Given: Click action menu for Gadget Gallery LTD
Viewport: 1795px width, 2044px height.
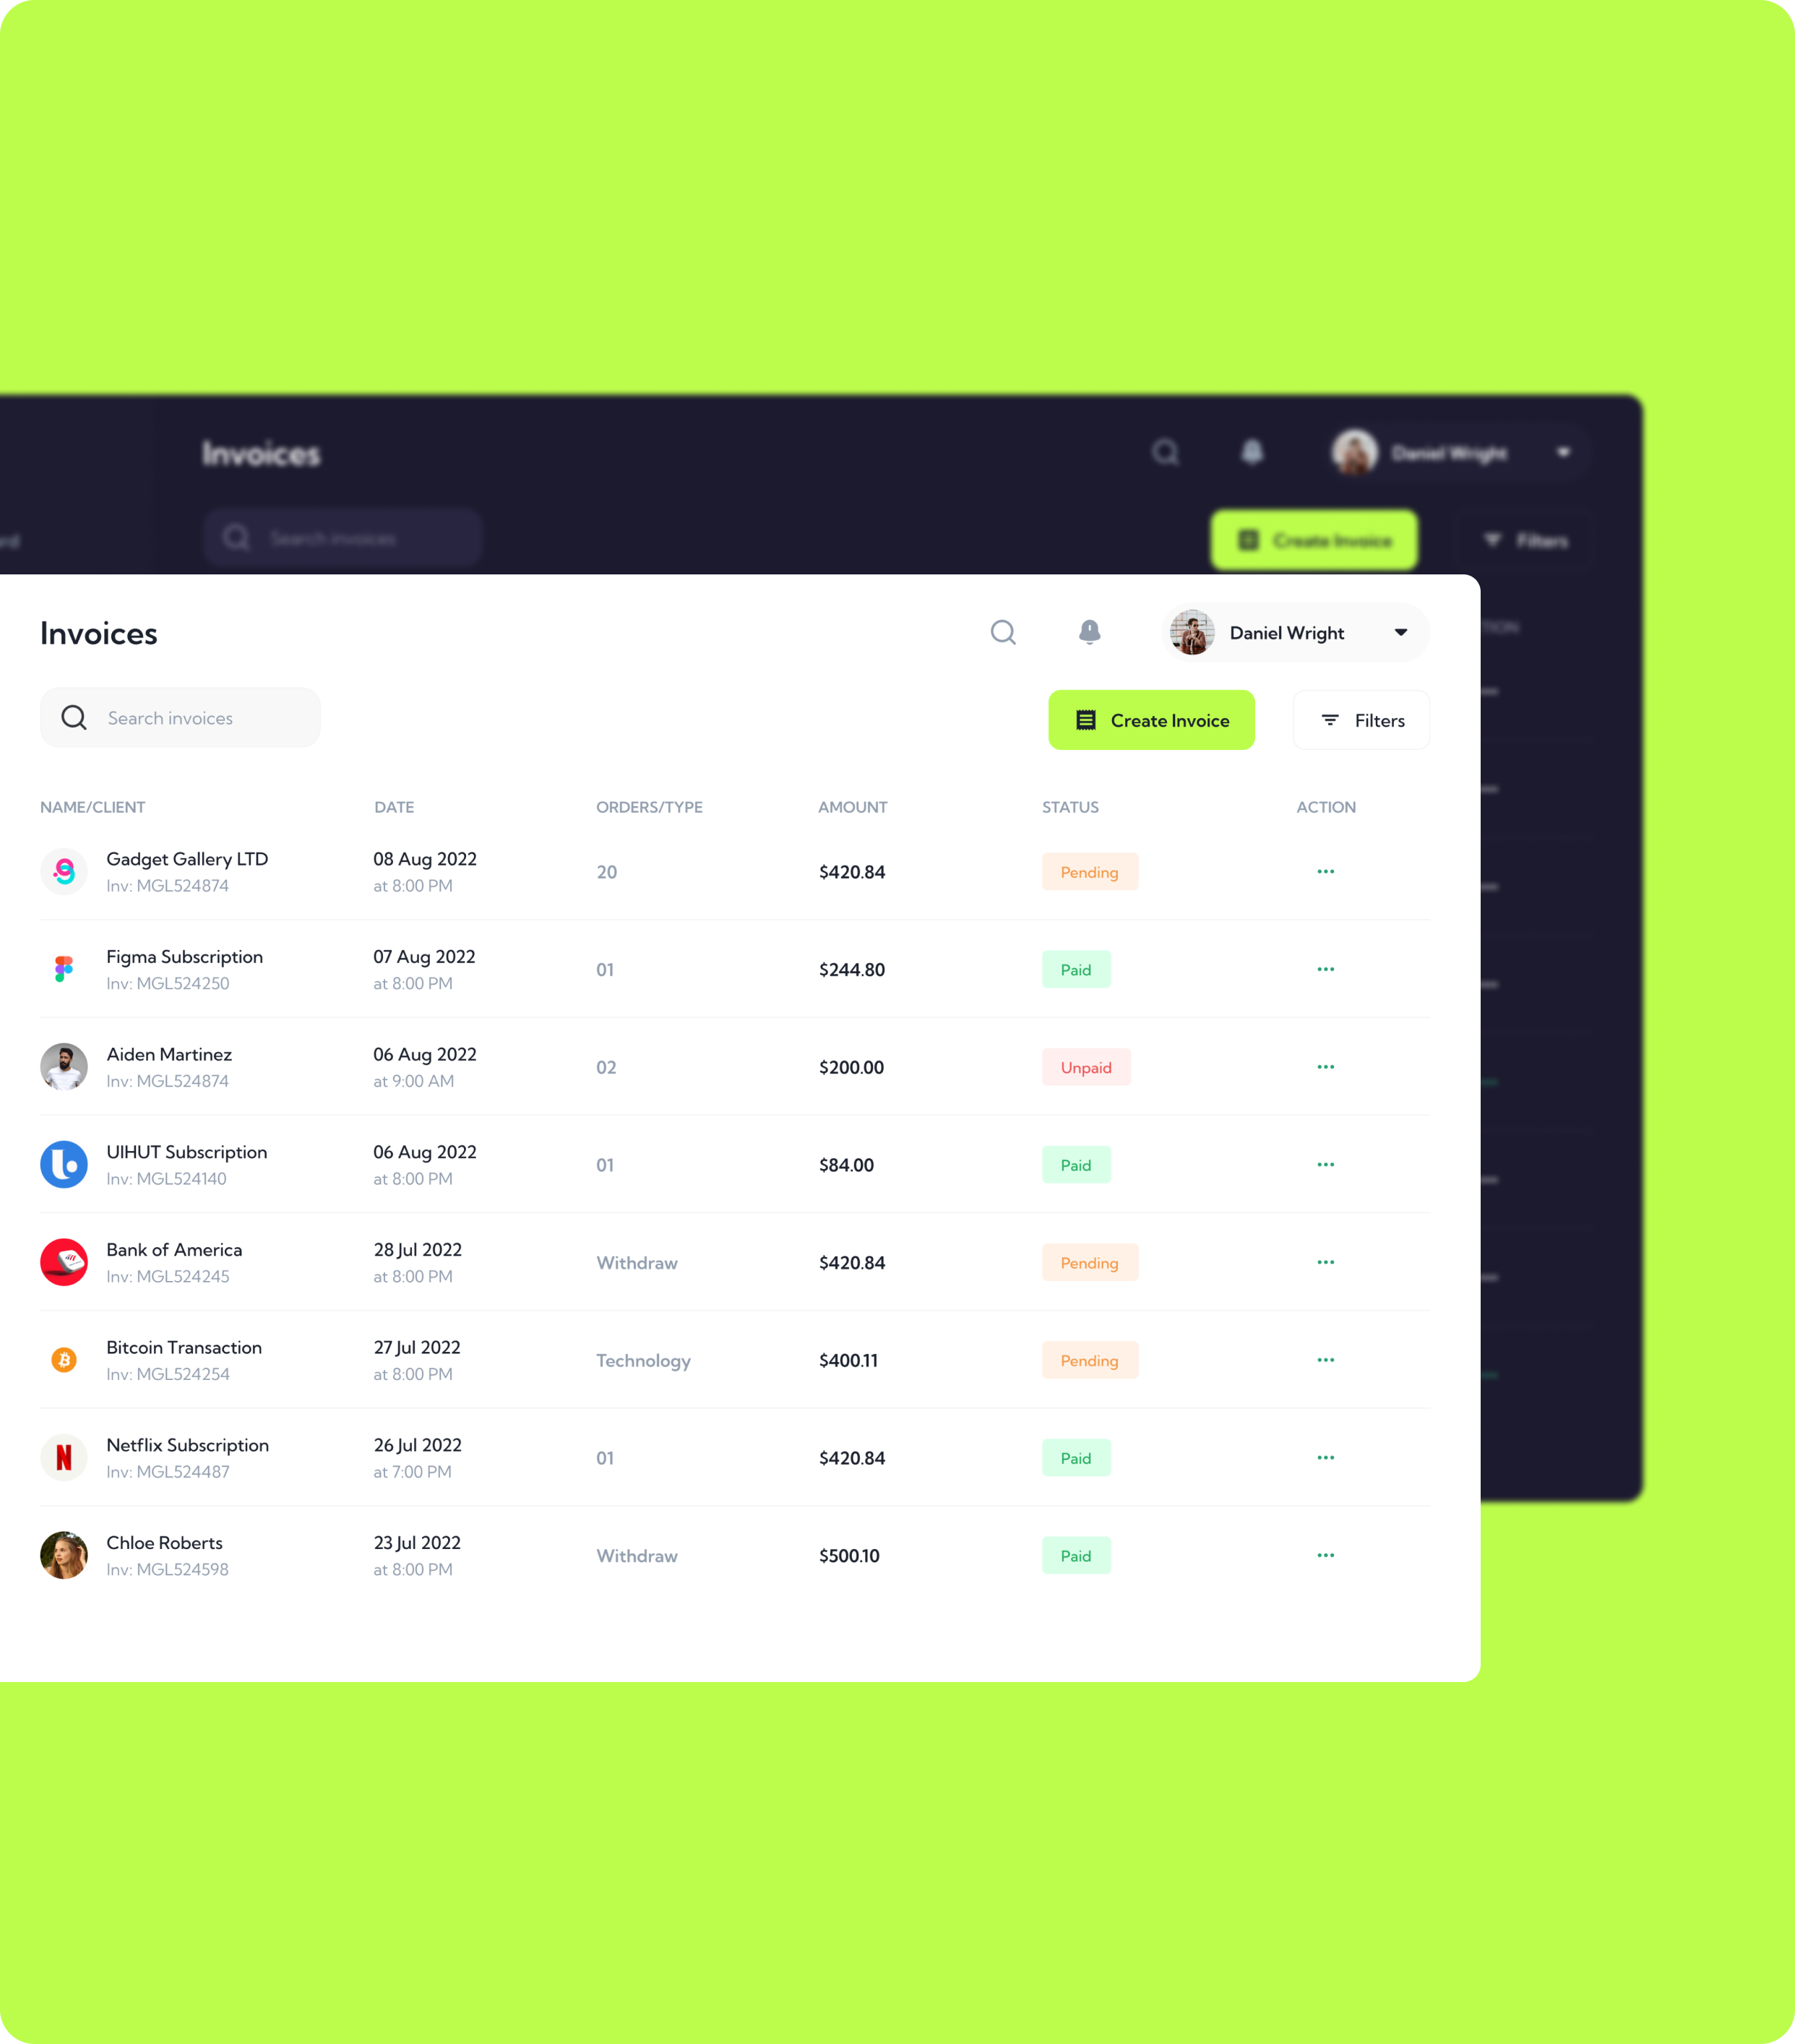Looking at the screenshot, I should [x=1322, y=871].
